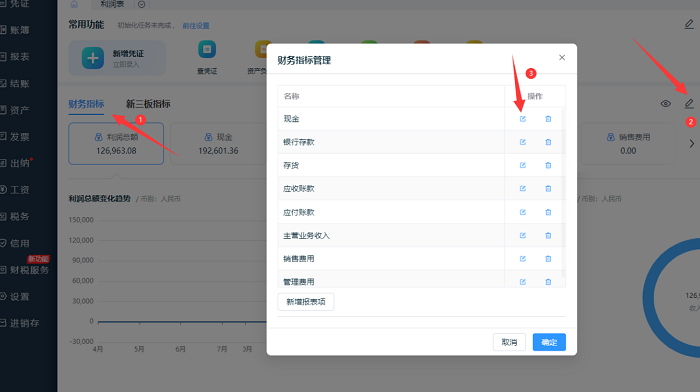This screenshot has width=700, height=392.
Task: Follow the 前往设置 link
Action: click(196, 26)
